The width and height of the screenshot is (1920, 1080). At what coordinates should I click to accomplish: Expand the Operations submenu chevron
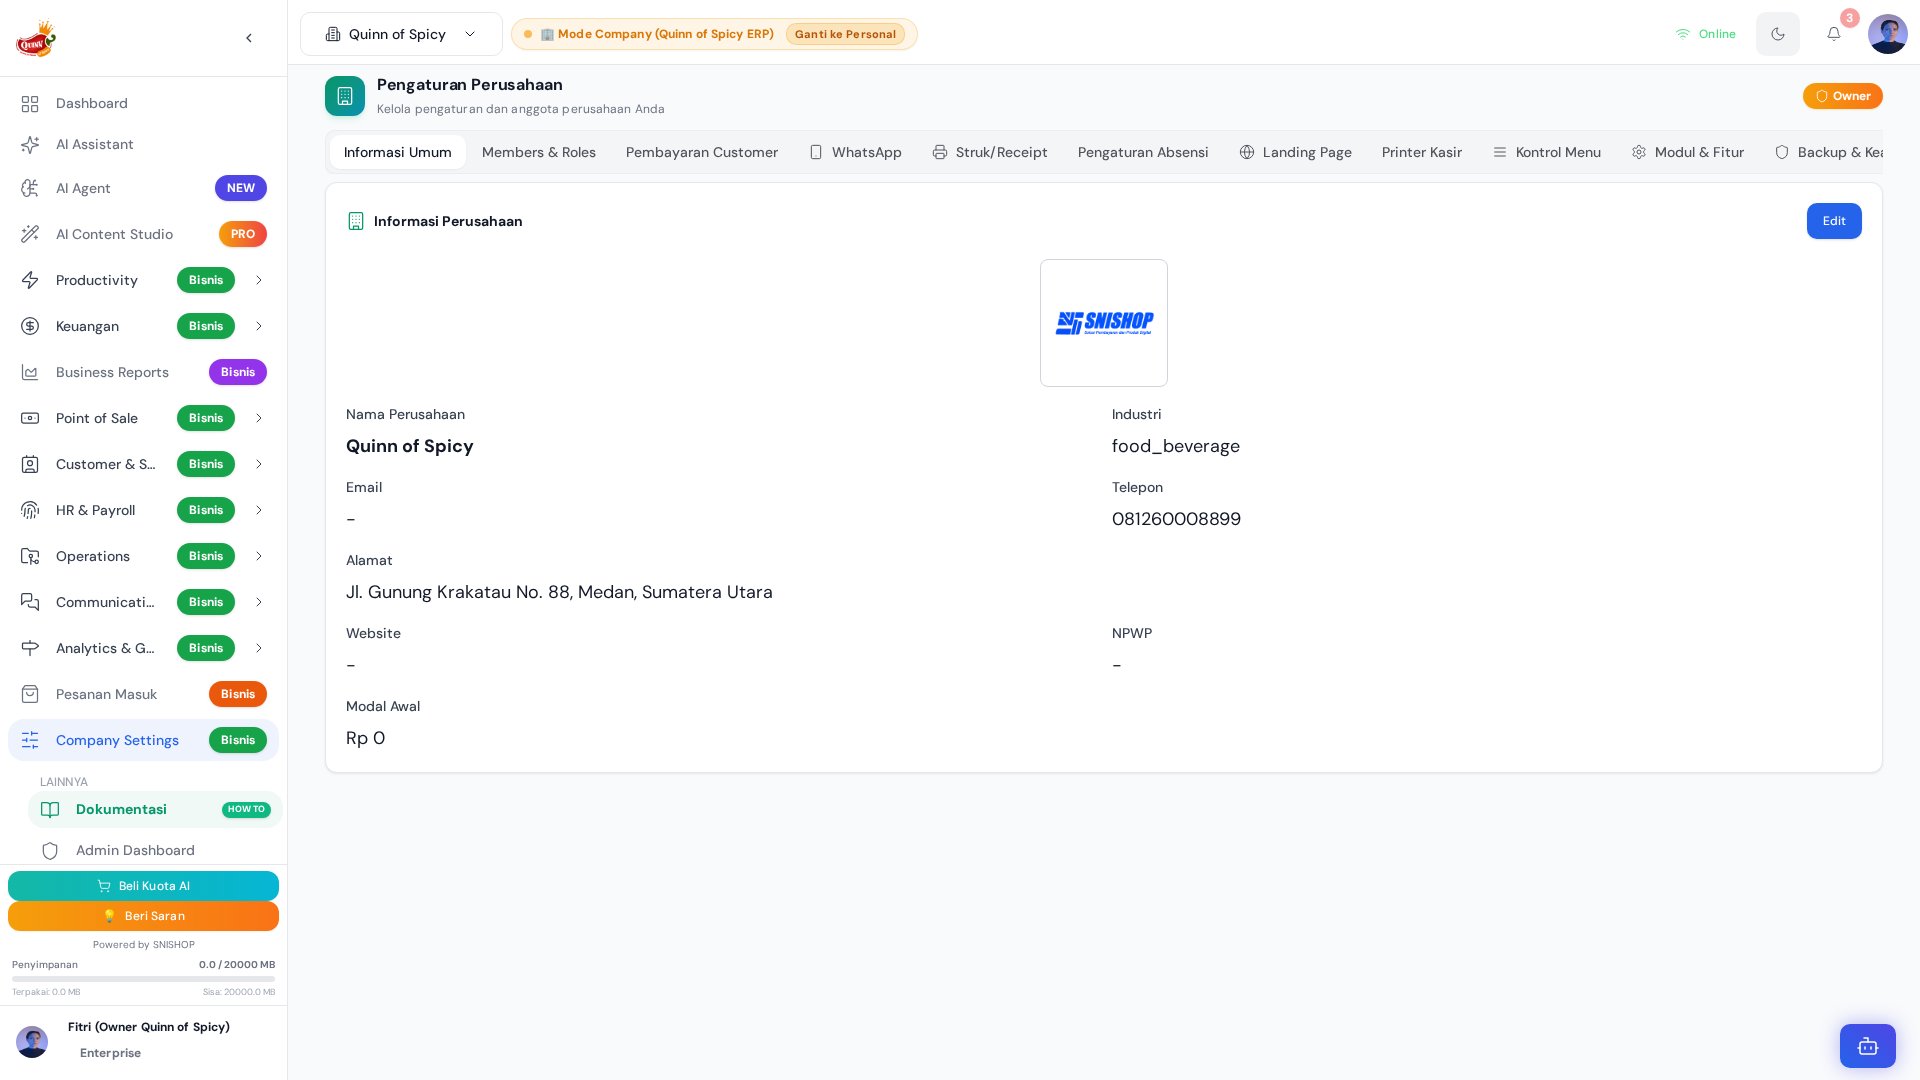pyautogui.click(x=259, y=556)
